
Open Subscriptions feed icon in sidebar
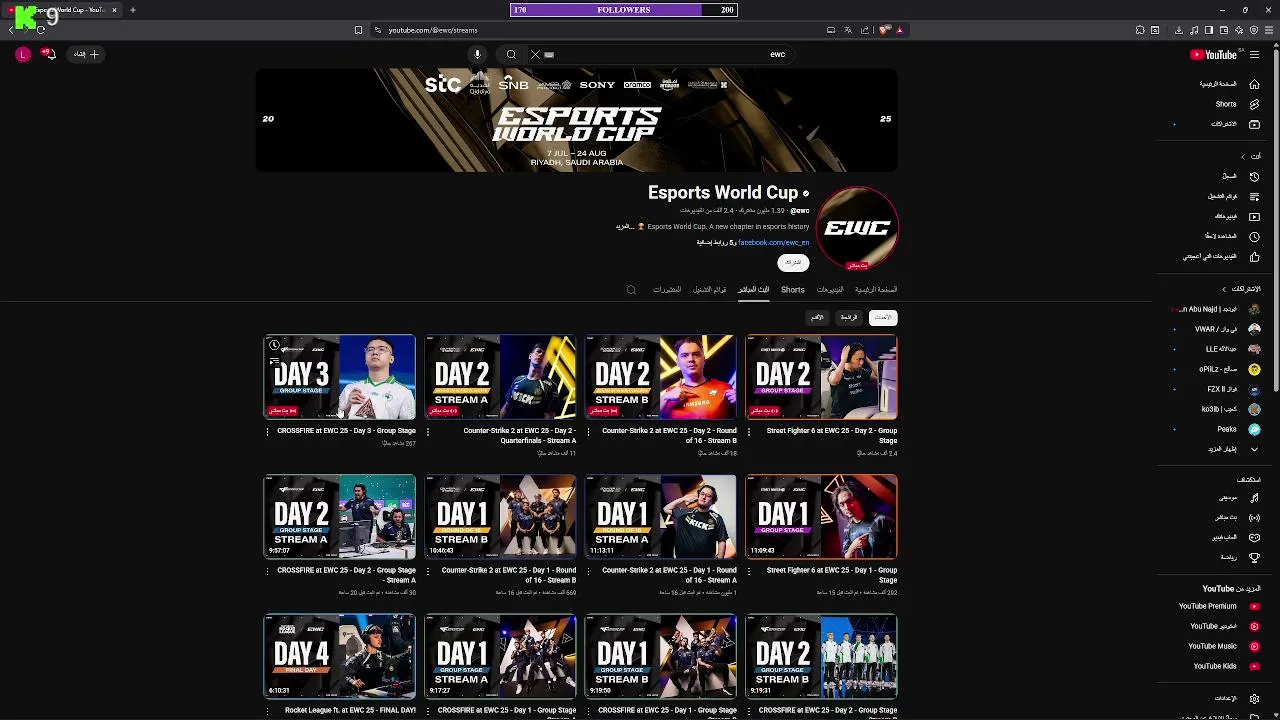pos(1254,124)
